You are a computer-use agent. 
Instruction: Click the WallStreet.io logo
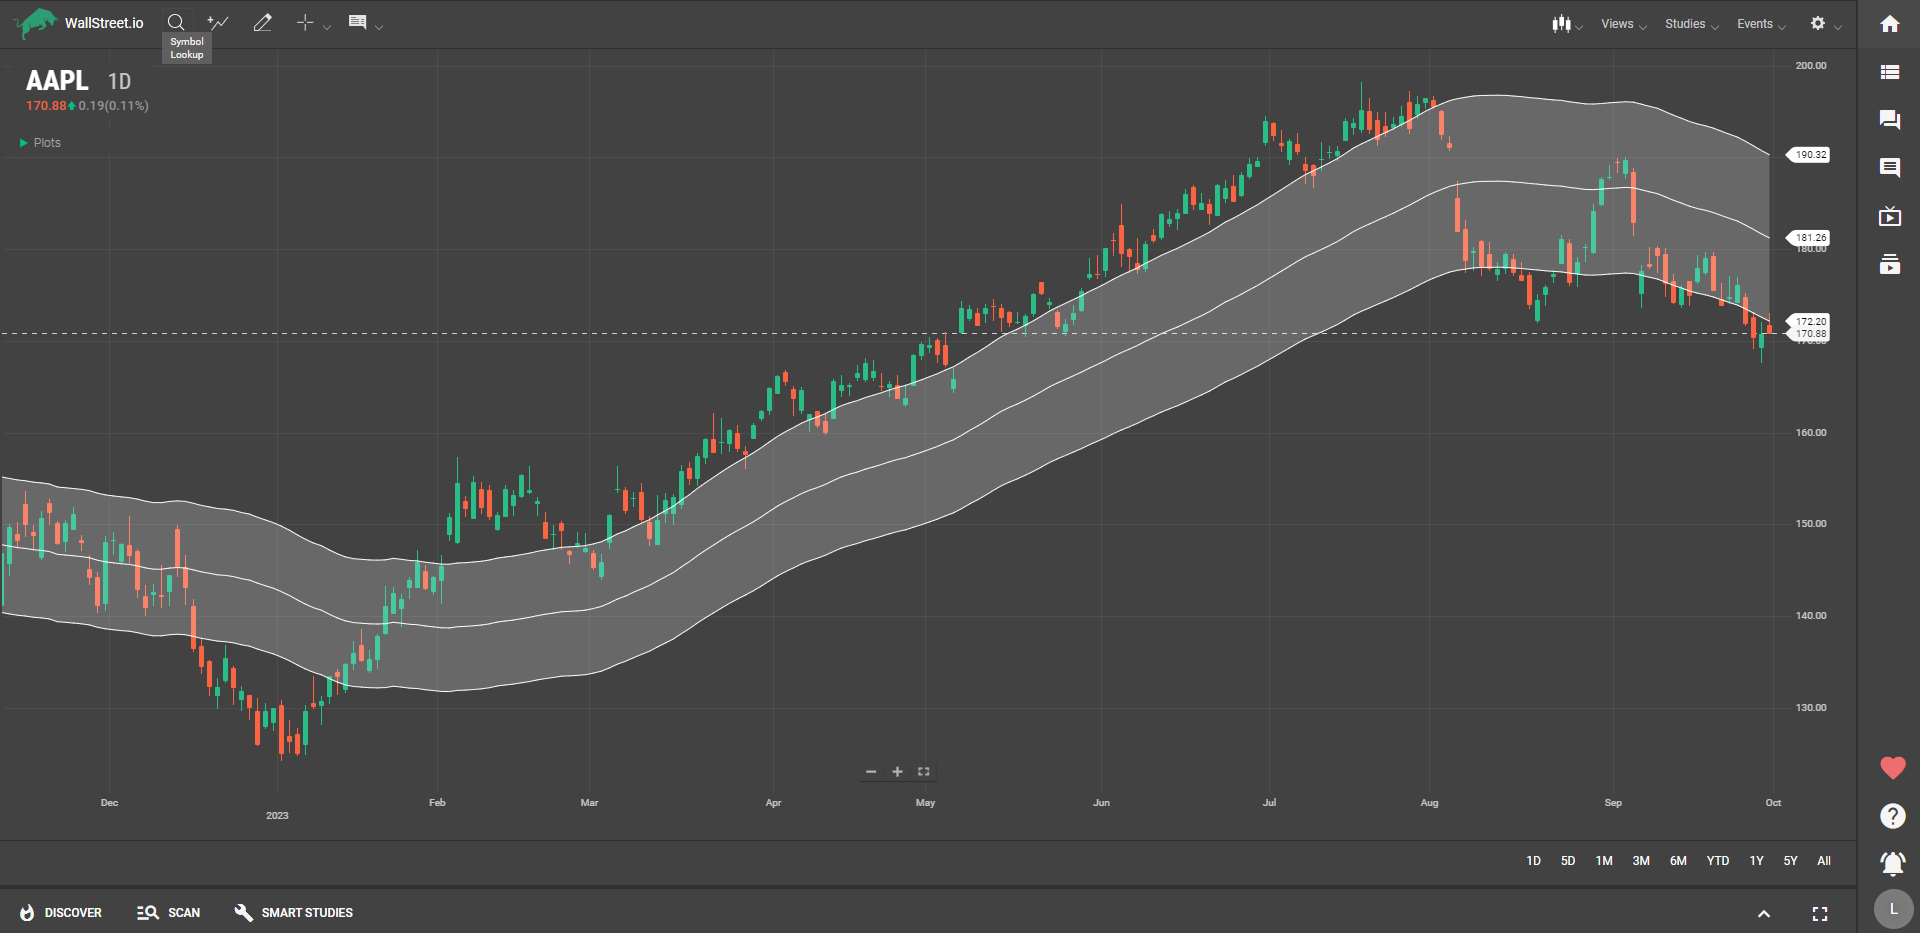[x=80, y=23]
